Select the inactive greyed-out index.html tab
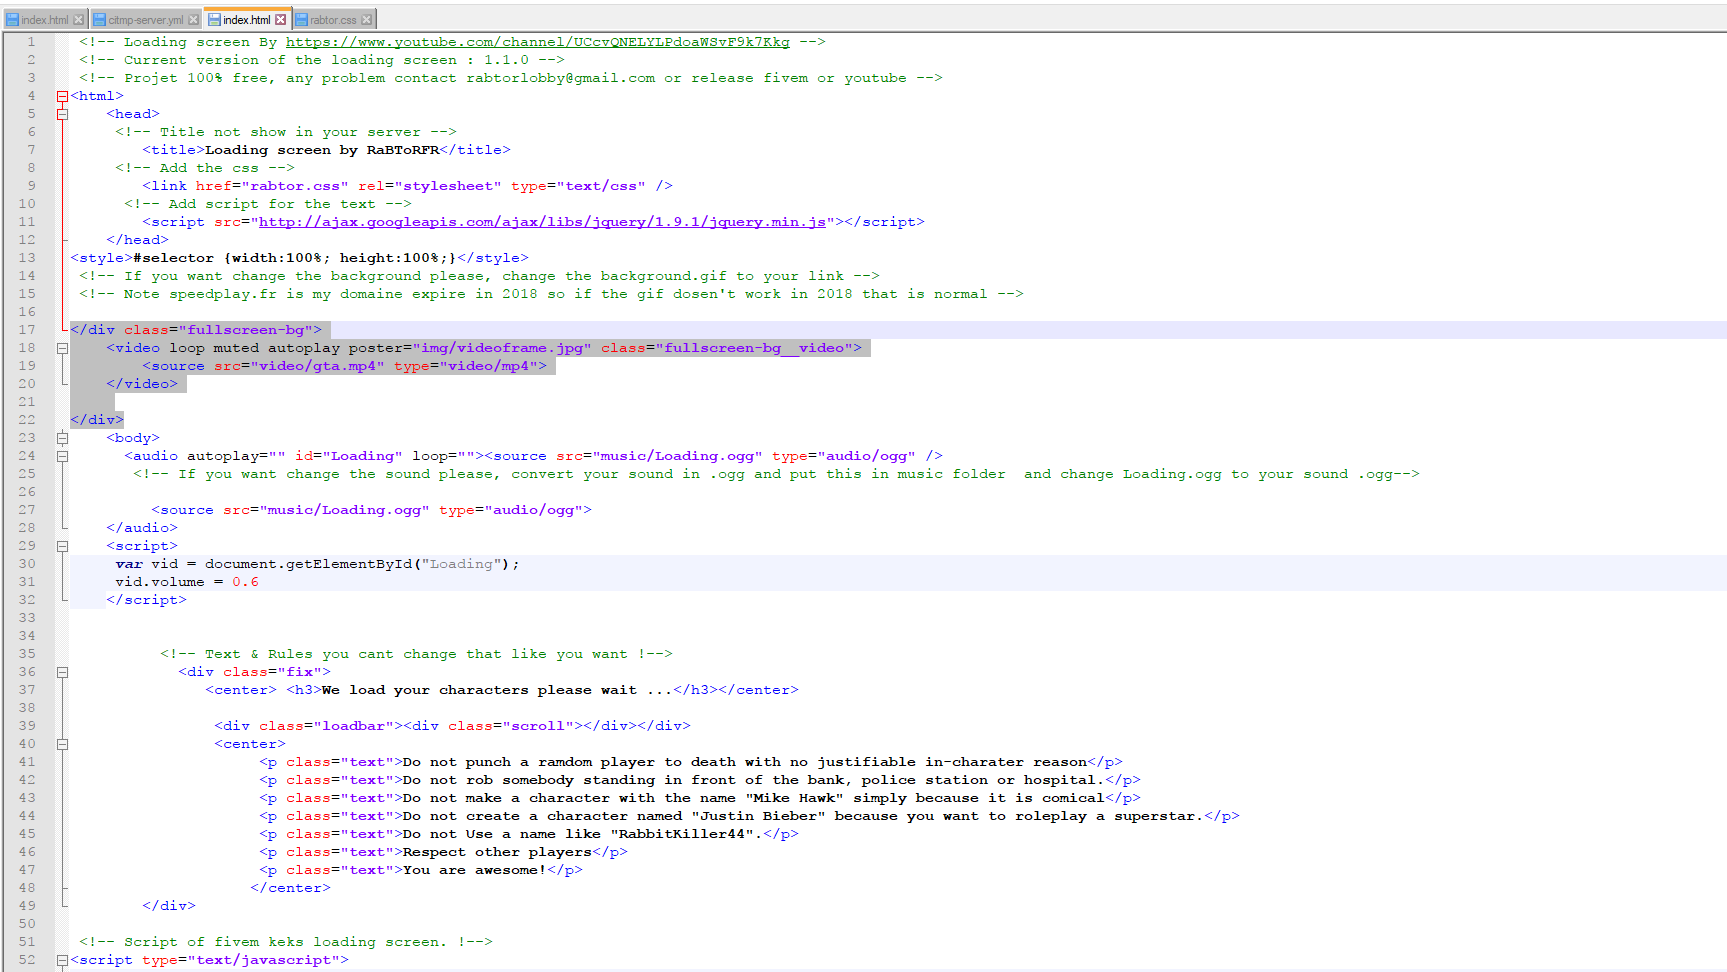1727x972 pixels. coord(45,20)
